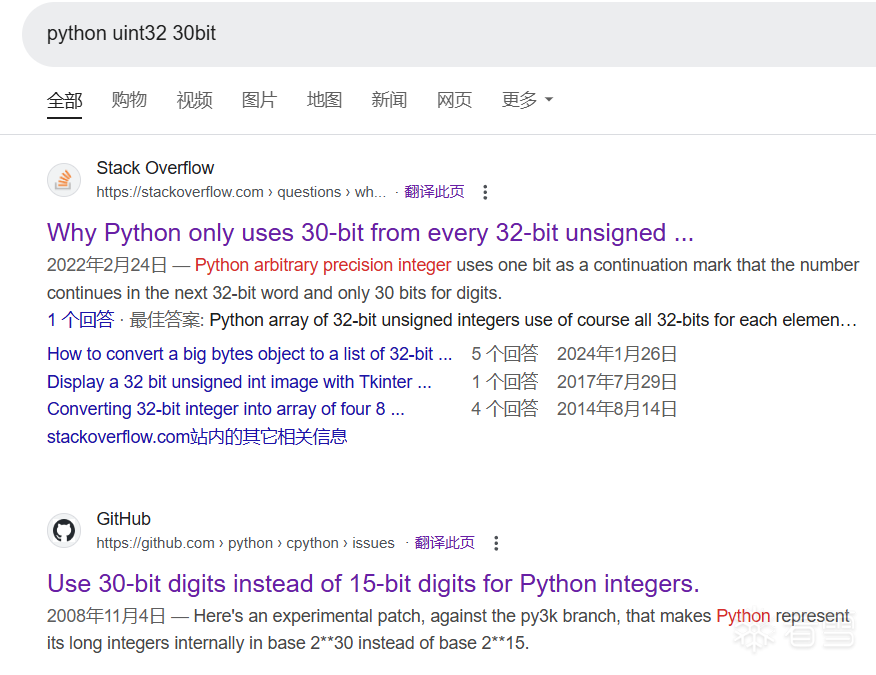The image size is (876, 675).
Task: Select the 全部 tab
Action: coord(64,100)
